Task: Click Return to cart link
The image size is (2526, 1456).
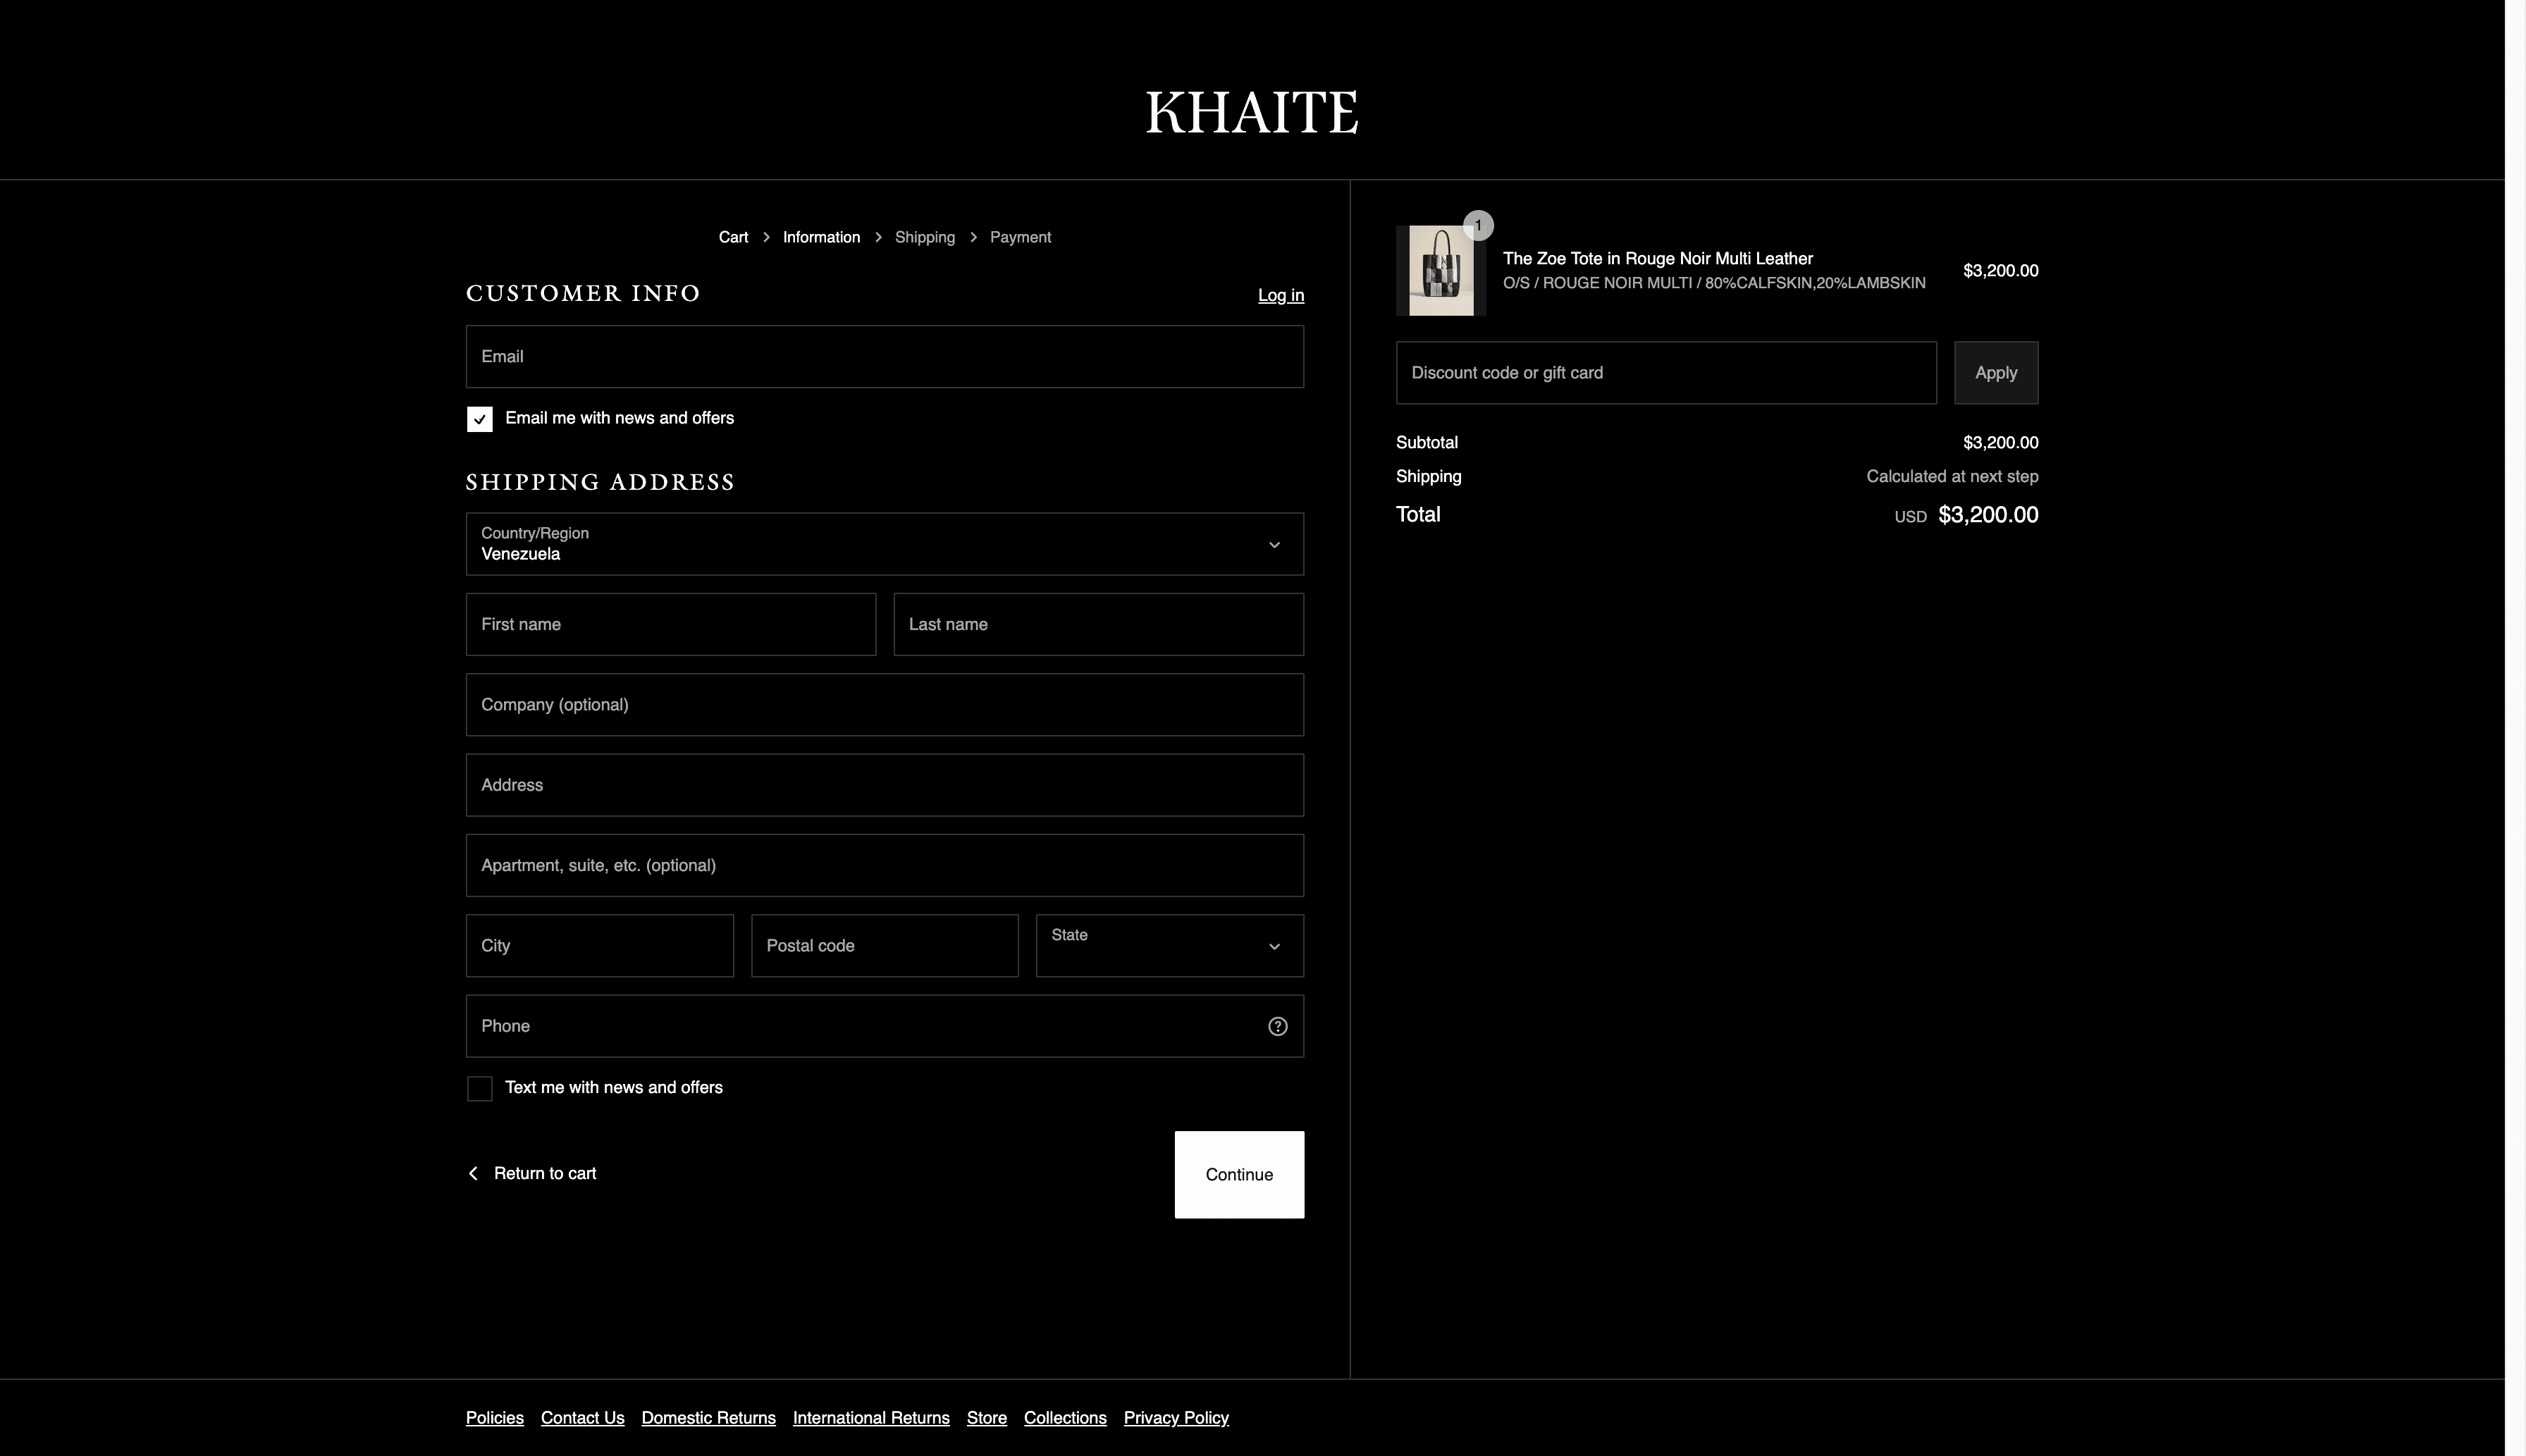Action: click(x=545, y=1173)
